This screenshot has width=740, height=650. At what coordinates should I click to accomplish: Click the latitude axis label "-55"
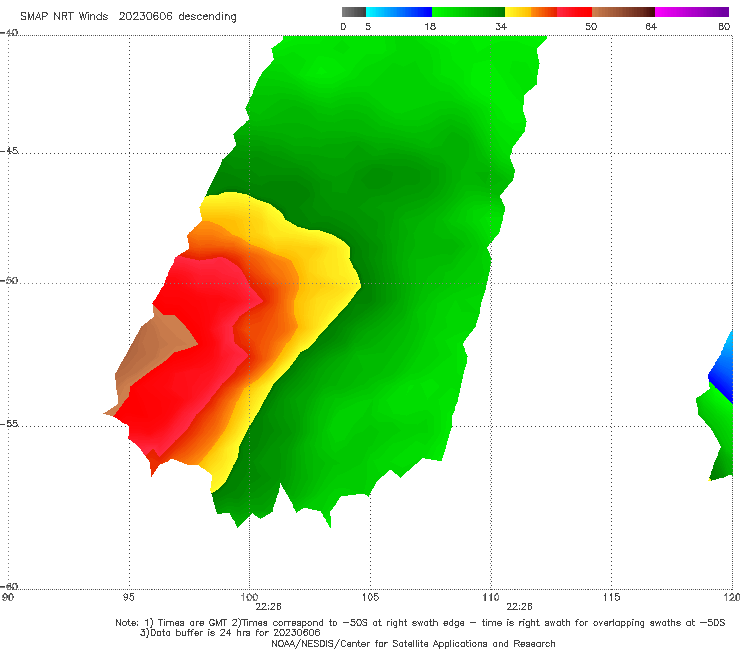tap(9, 424)
